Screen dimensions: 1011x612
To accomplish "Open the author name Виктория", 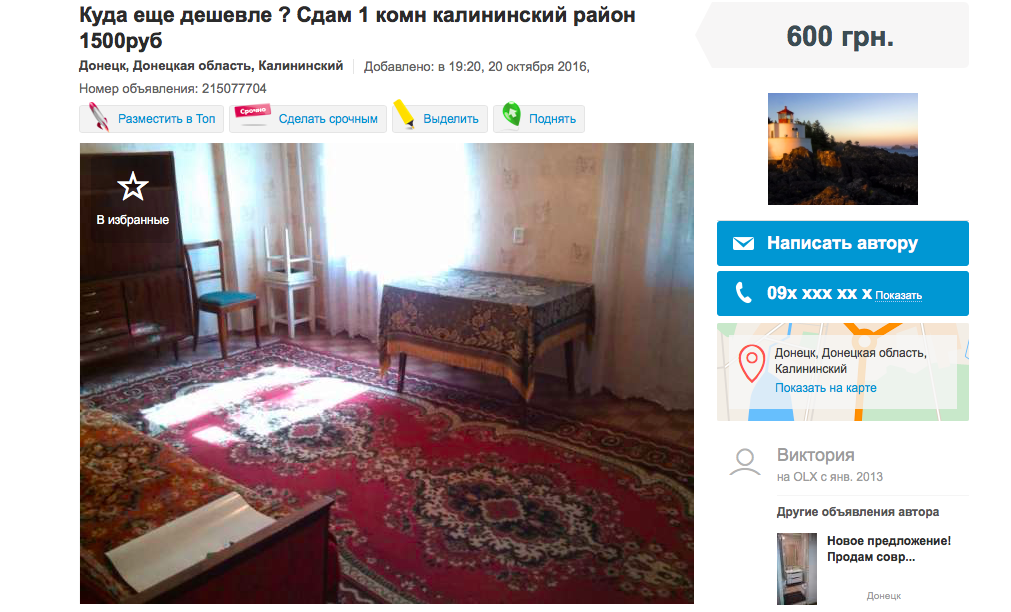I will pyautogui.click(x=816, y=455).
